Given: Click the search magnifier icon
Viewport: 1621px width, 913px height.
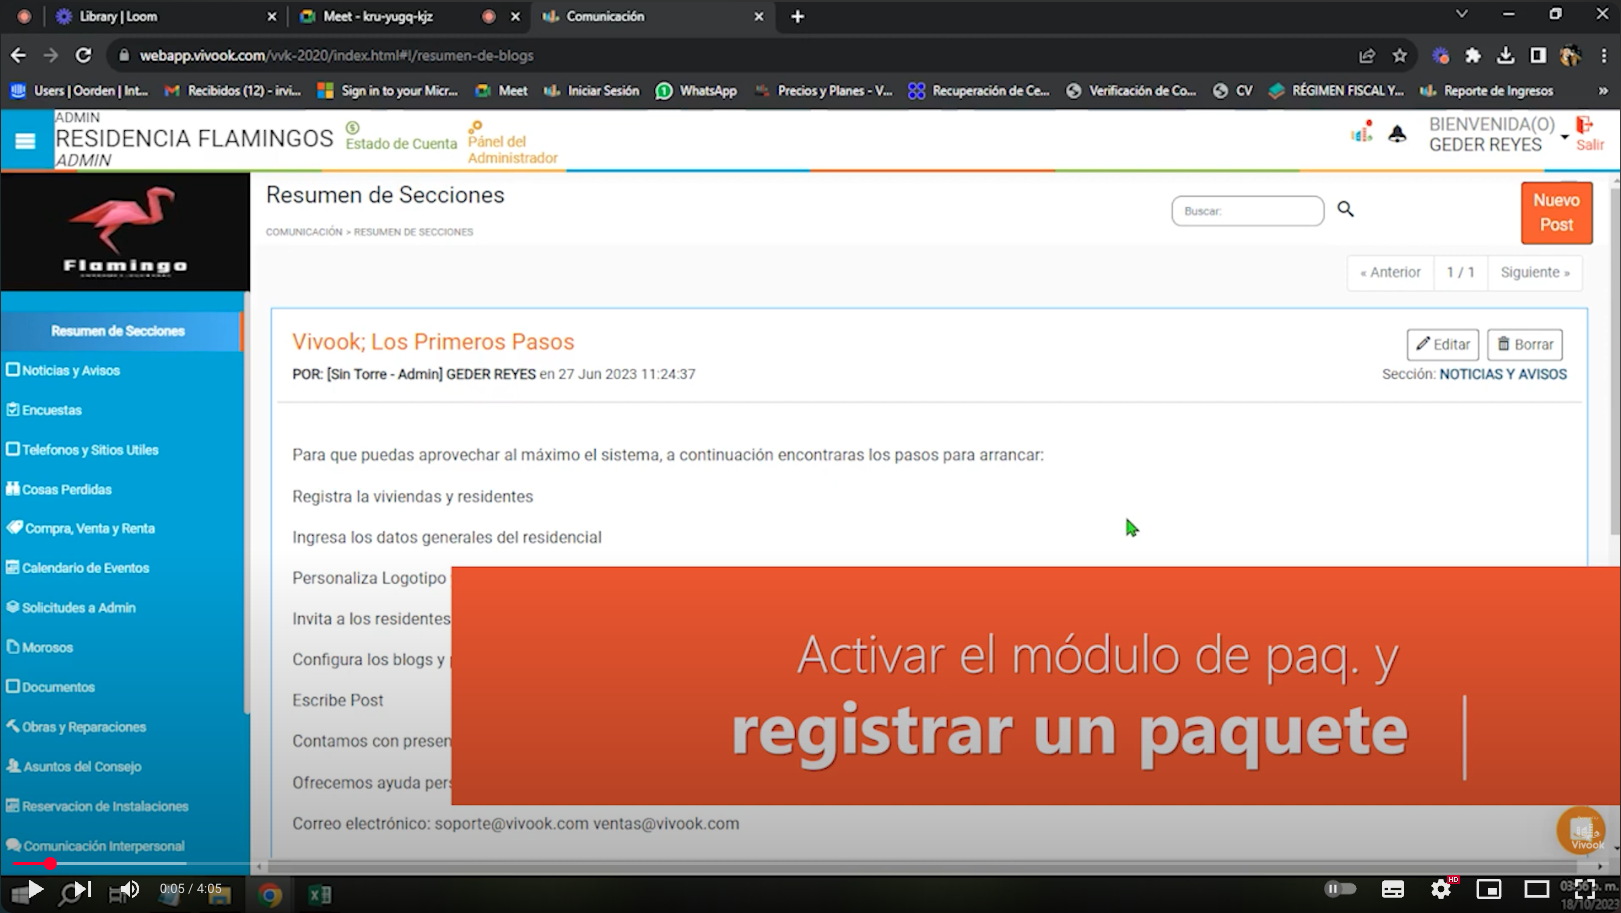Looking at the screenshot, I should (1345, 209).
